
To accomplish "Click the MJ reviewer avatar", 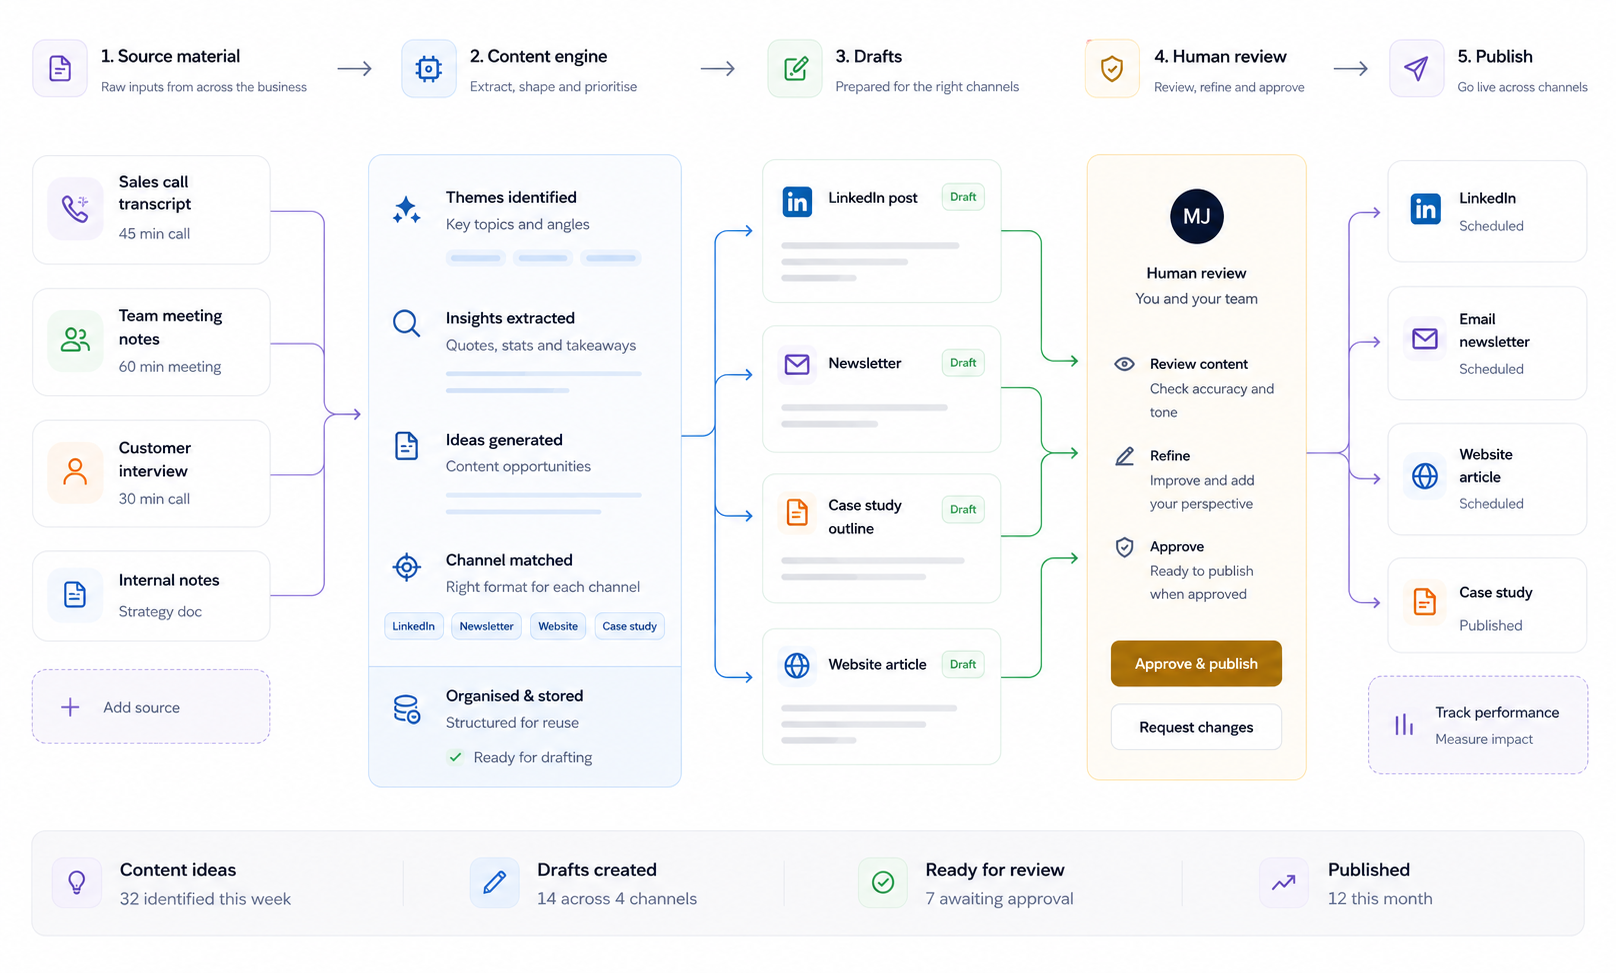I will (1196, 217).
